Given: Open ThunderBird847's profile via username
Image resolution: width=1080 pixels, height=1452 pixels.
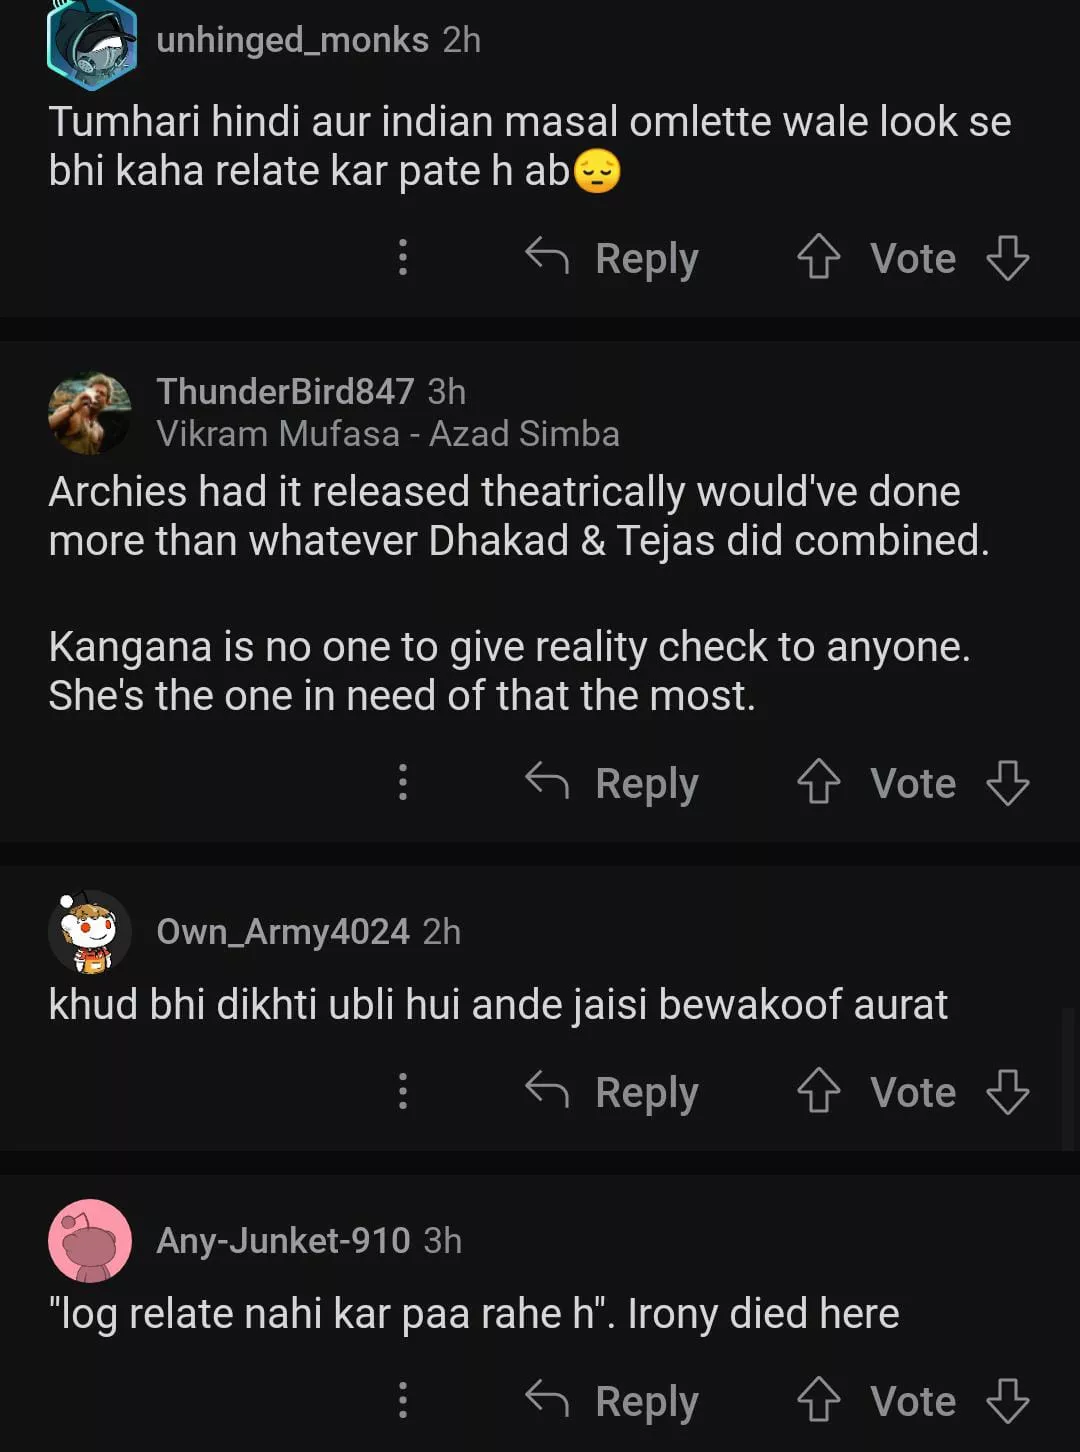Looking at the screenshot, I should (x=285, y=391).
